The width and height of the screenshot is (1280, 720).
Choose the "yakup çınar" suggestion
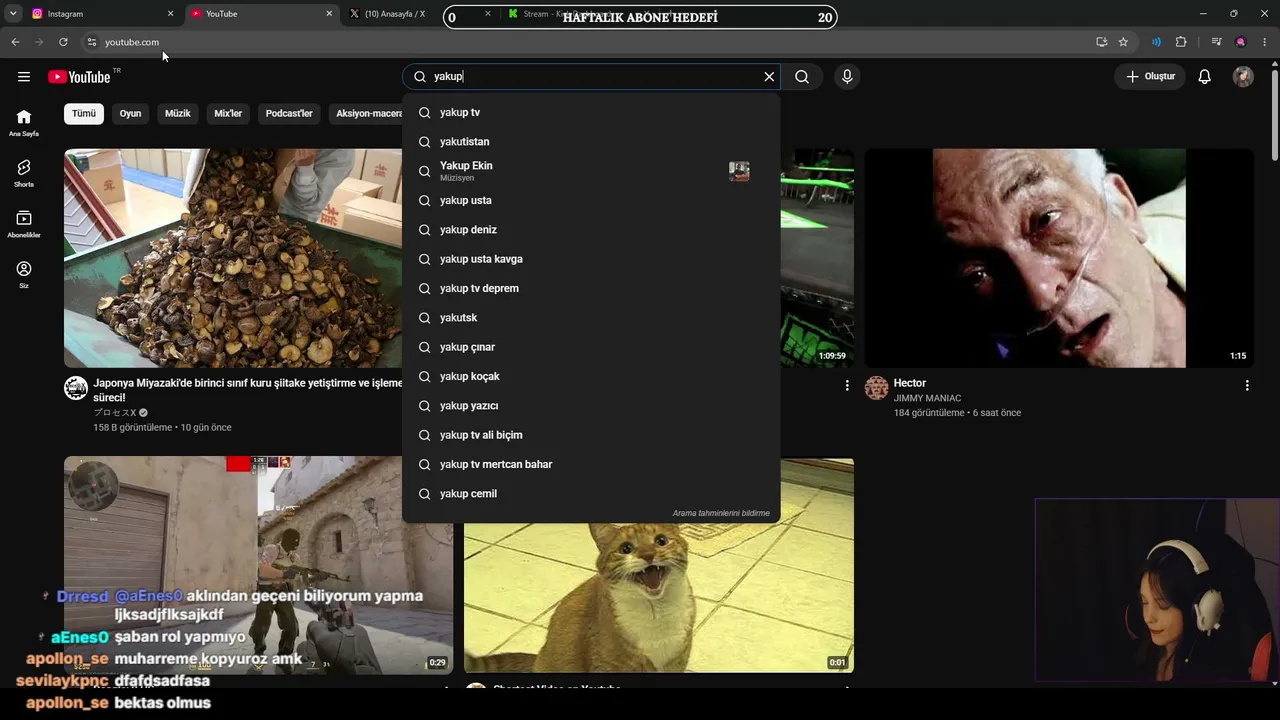tap(591, 347)
